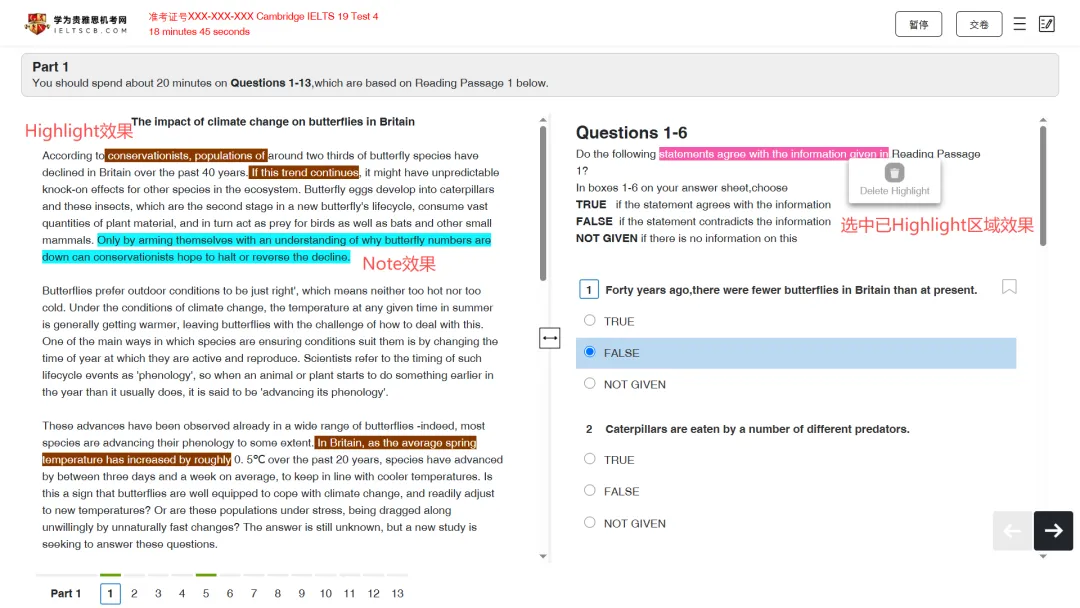
Task: Click the panel resize double-arrow handle
Action: tap(550, 338)
